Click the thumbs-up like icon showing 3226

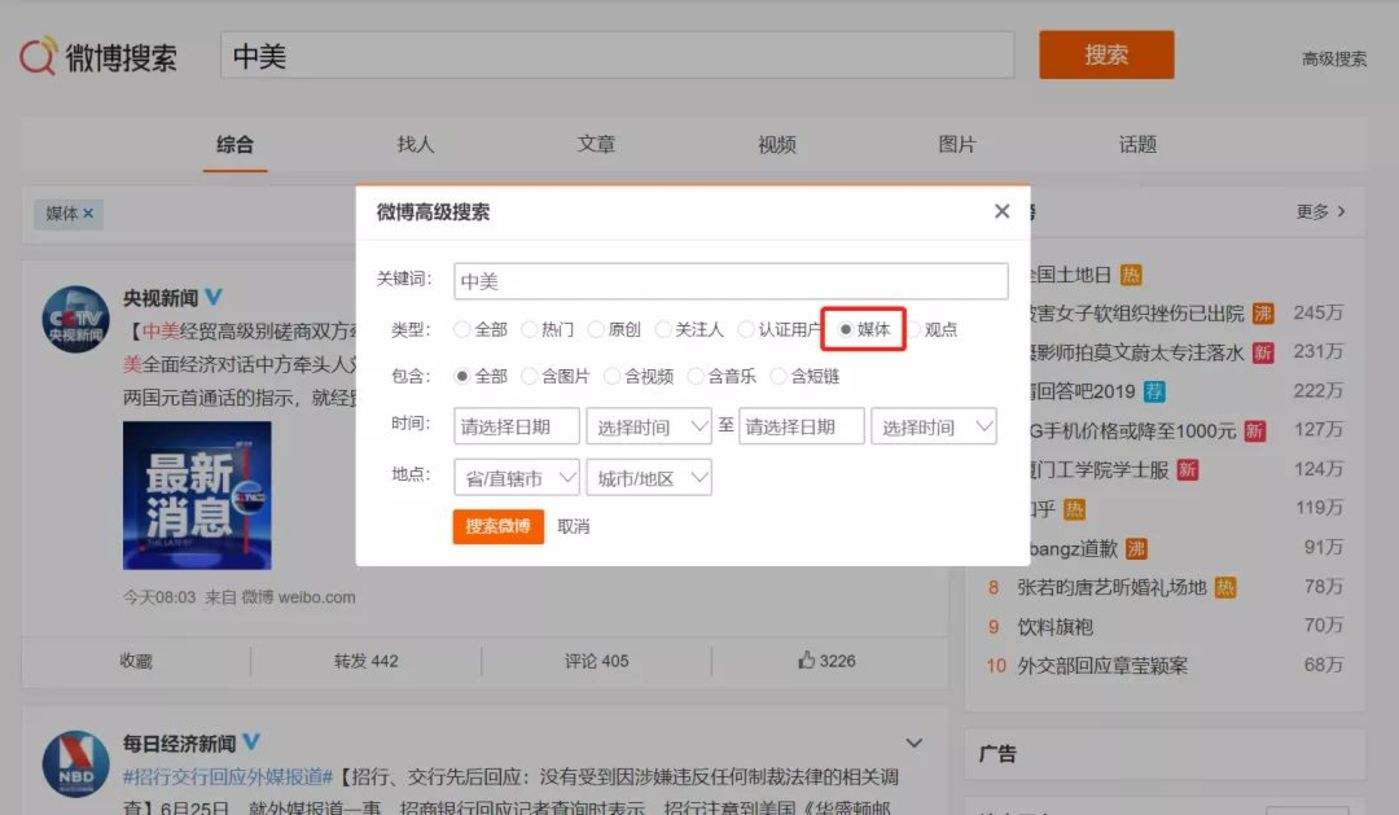[805, 660]
